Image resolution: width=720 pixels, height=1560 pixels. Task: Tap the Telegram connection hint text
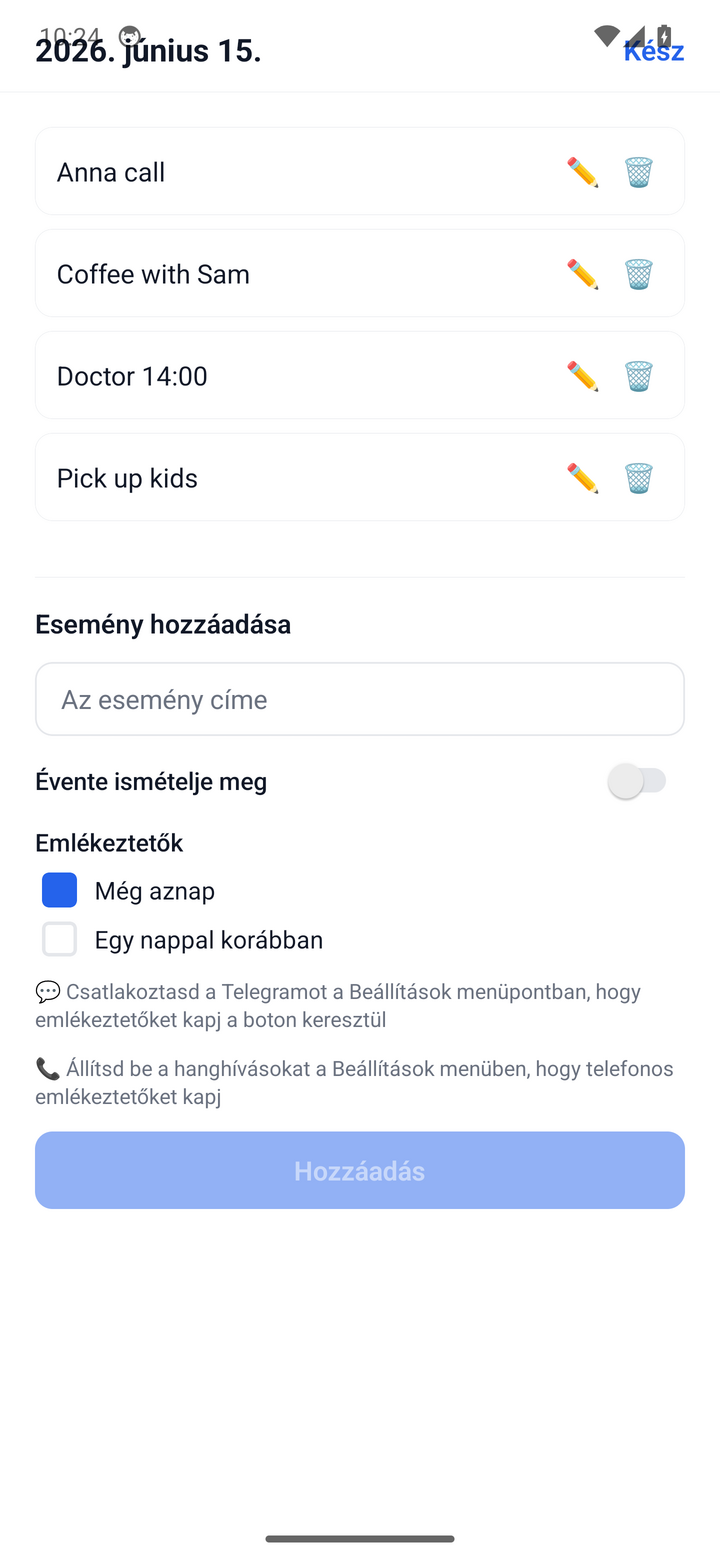pyautogui.click(x=338, y=1006)
